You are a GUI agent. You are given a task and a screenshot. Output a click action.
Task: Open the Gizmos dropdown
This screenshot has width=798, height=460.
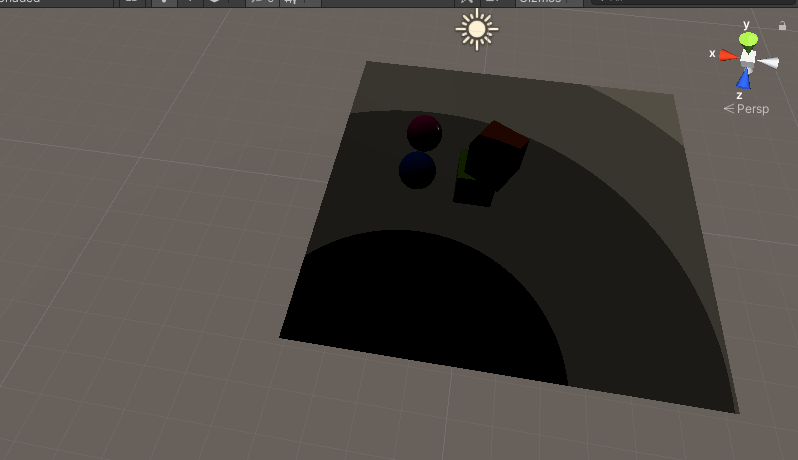coord(545,2)
